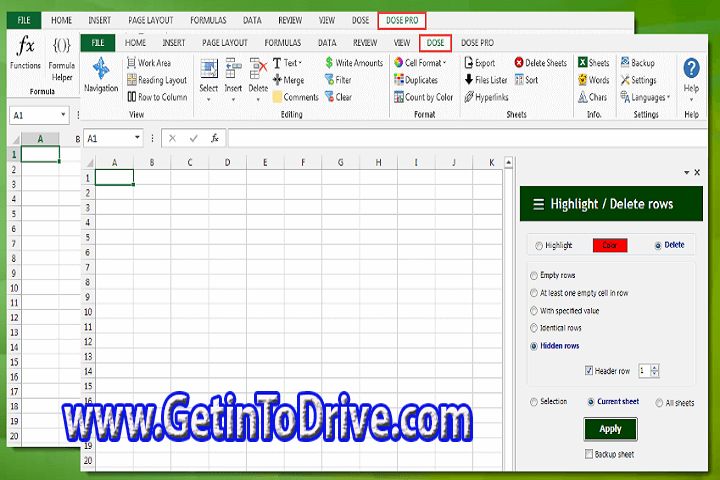This screenshot has height=480, width=720.
Task: Open PAGE LAYOUT tab in back window
Action: (151, 20)
